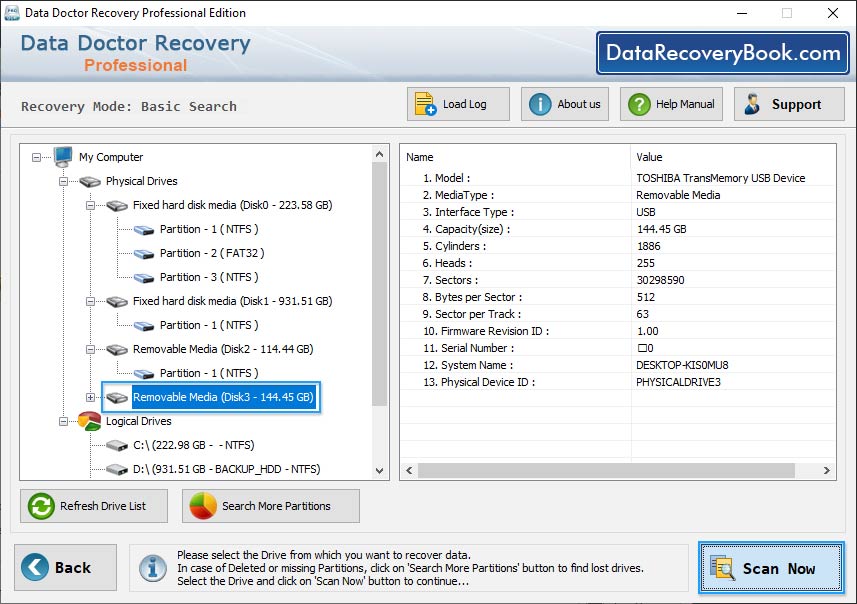Click the My Computer icon in the tree
Image resolution: width=857 pixels, height=604 pixels.
click(x=59, y=157)
